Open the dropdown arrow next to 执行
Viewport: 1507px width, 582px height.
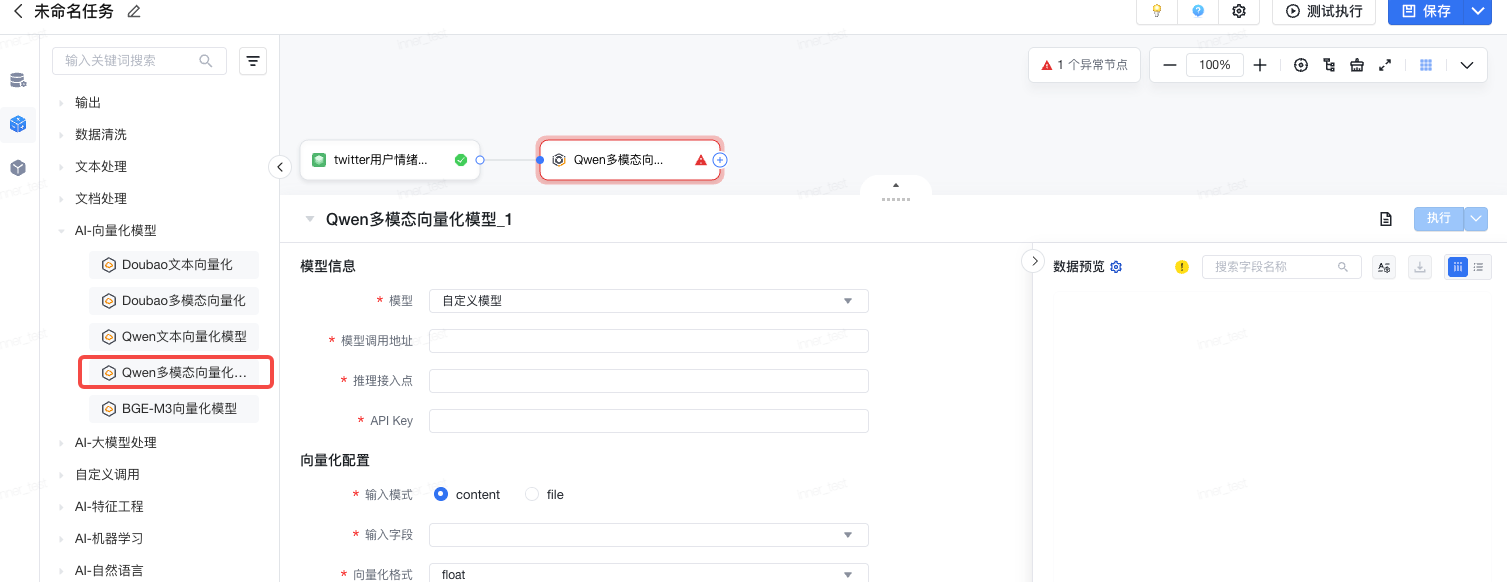point(1476,219)
